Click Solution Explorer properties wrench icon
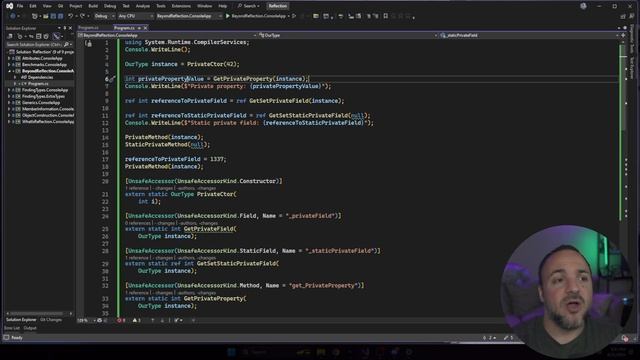Image resolution: width=640 pixels, height=360 pixels. coord(56,36)
